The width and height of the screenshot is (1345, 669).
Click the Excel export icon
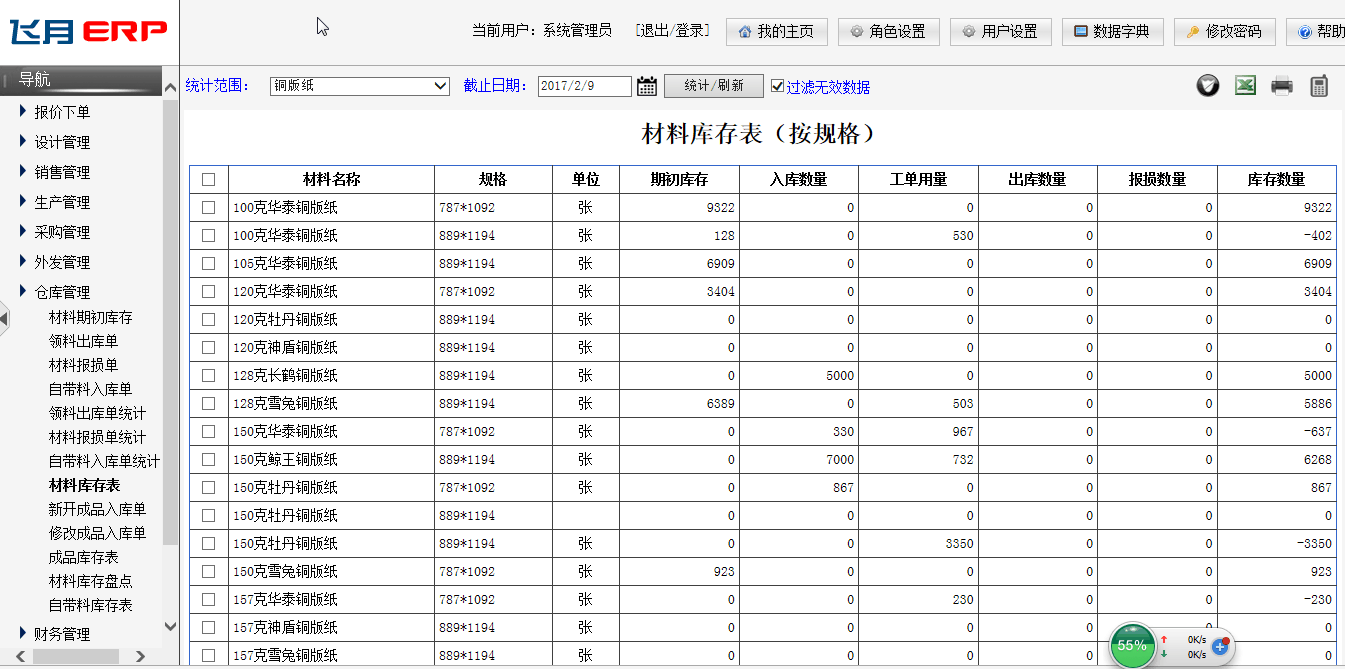[x=1245, y=86]
